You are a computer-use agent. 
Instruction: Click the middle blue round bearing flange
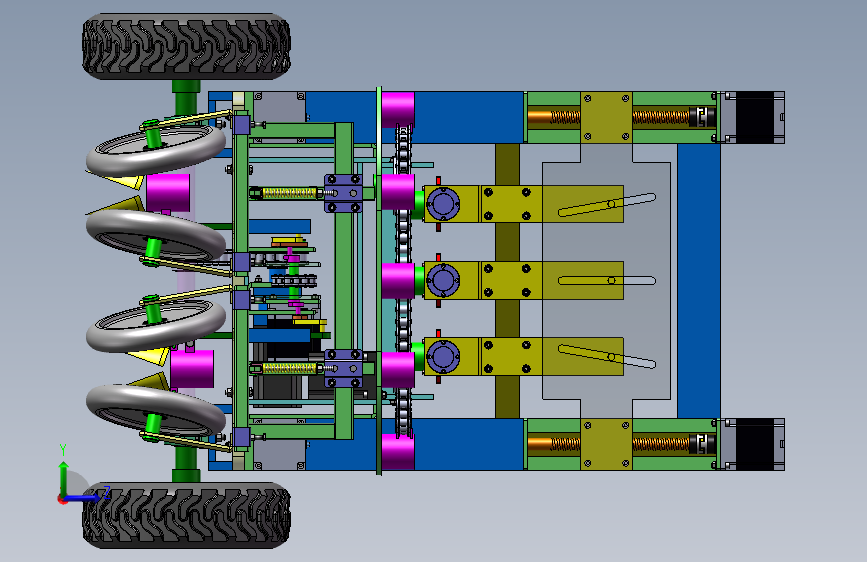pos(443,280)
